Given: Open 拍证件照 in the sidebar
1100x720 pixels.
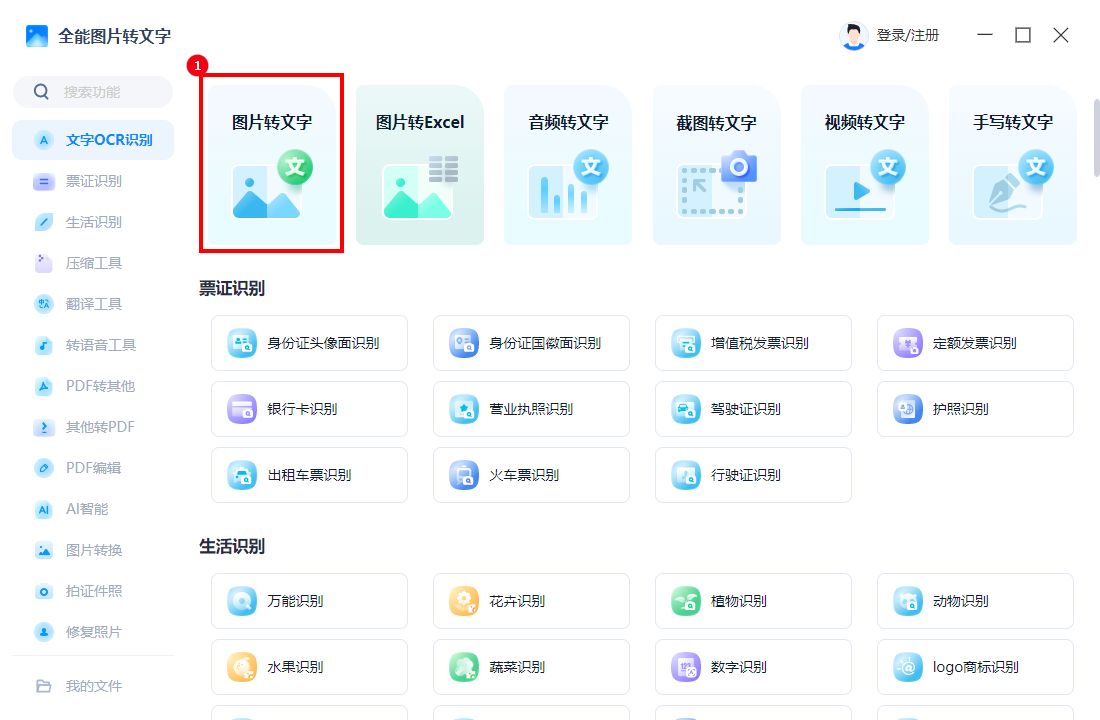Looking at the screenshot, I should (x=93, y=591).
